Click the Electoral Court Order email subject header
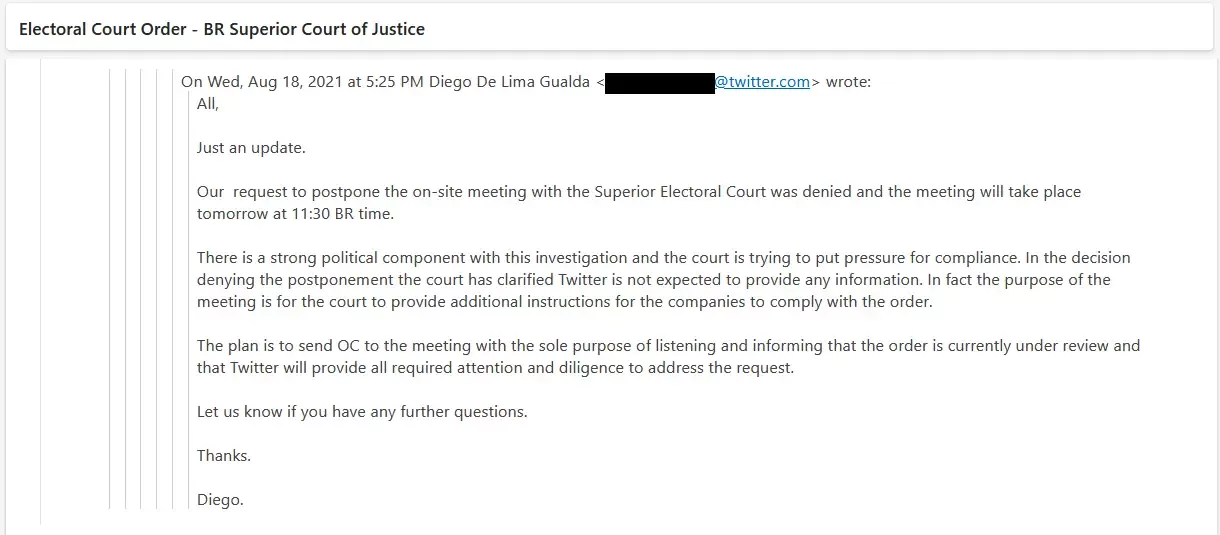Screen dimensions: 1220x535 point(222,29)
